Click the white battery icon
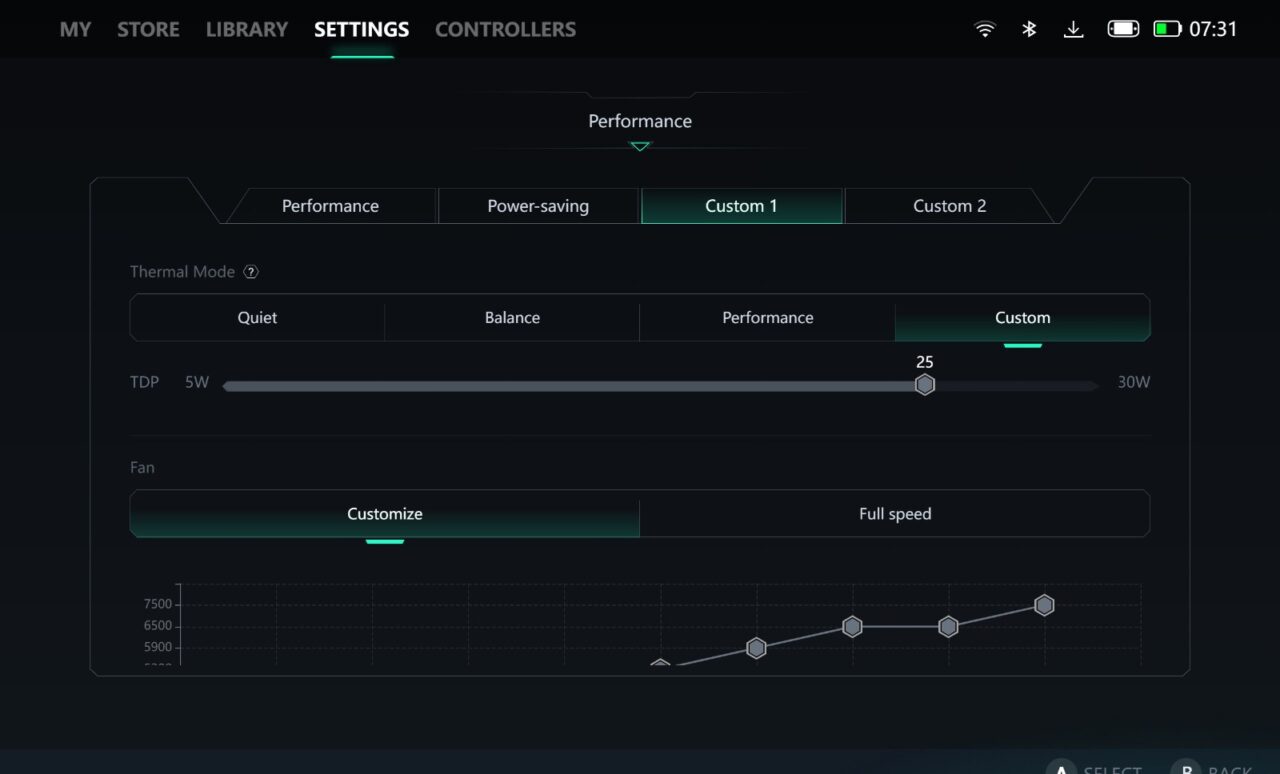Screen dimensions: 1280x774 pyautogui.click(x=1123, y=29)
